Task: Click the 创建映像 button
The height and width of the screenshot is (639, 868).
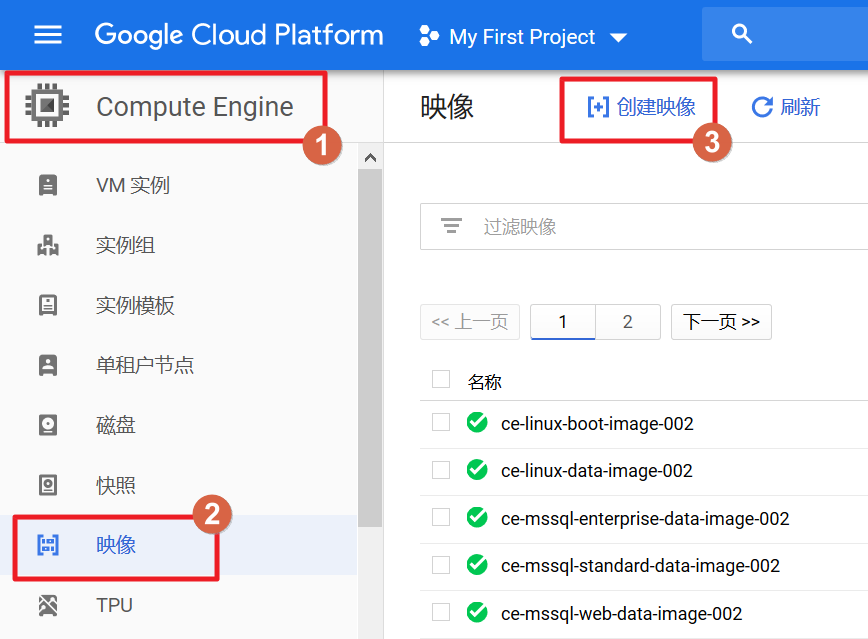Action: [641, 107]
